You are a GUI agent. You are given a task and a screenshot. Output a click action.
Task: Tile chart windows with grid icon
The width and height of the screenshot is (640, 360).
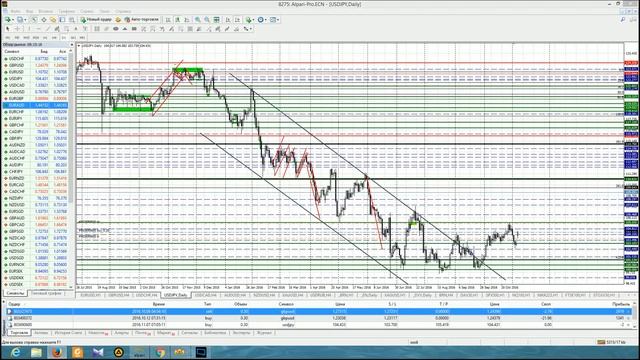click(216, 20)
